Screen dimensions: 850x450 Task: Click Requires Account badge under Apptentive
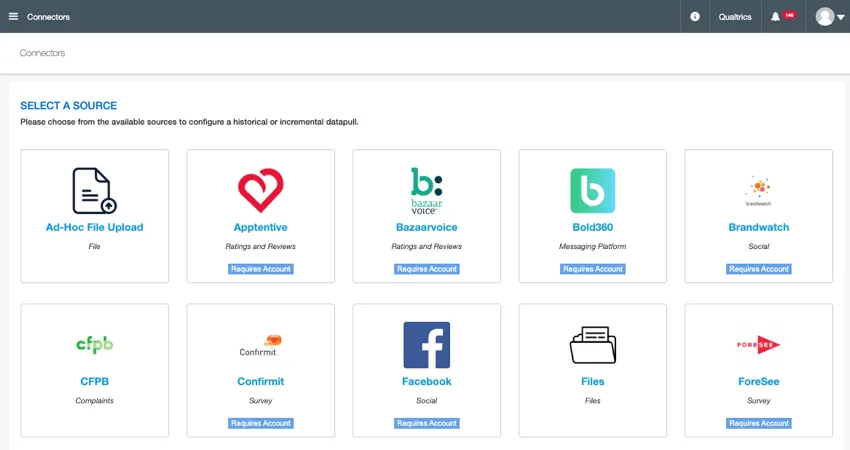point(260,269)
